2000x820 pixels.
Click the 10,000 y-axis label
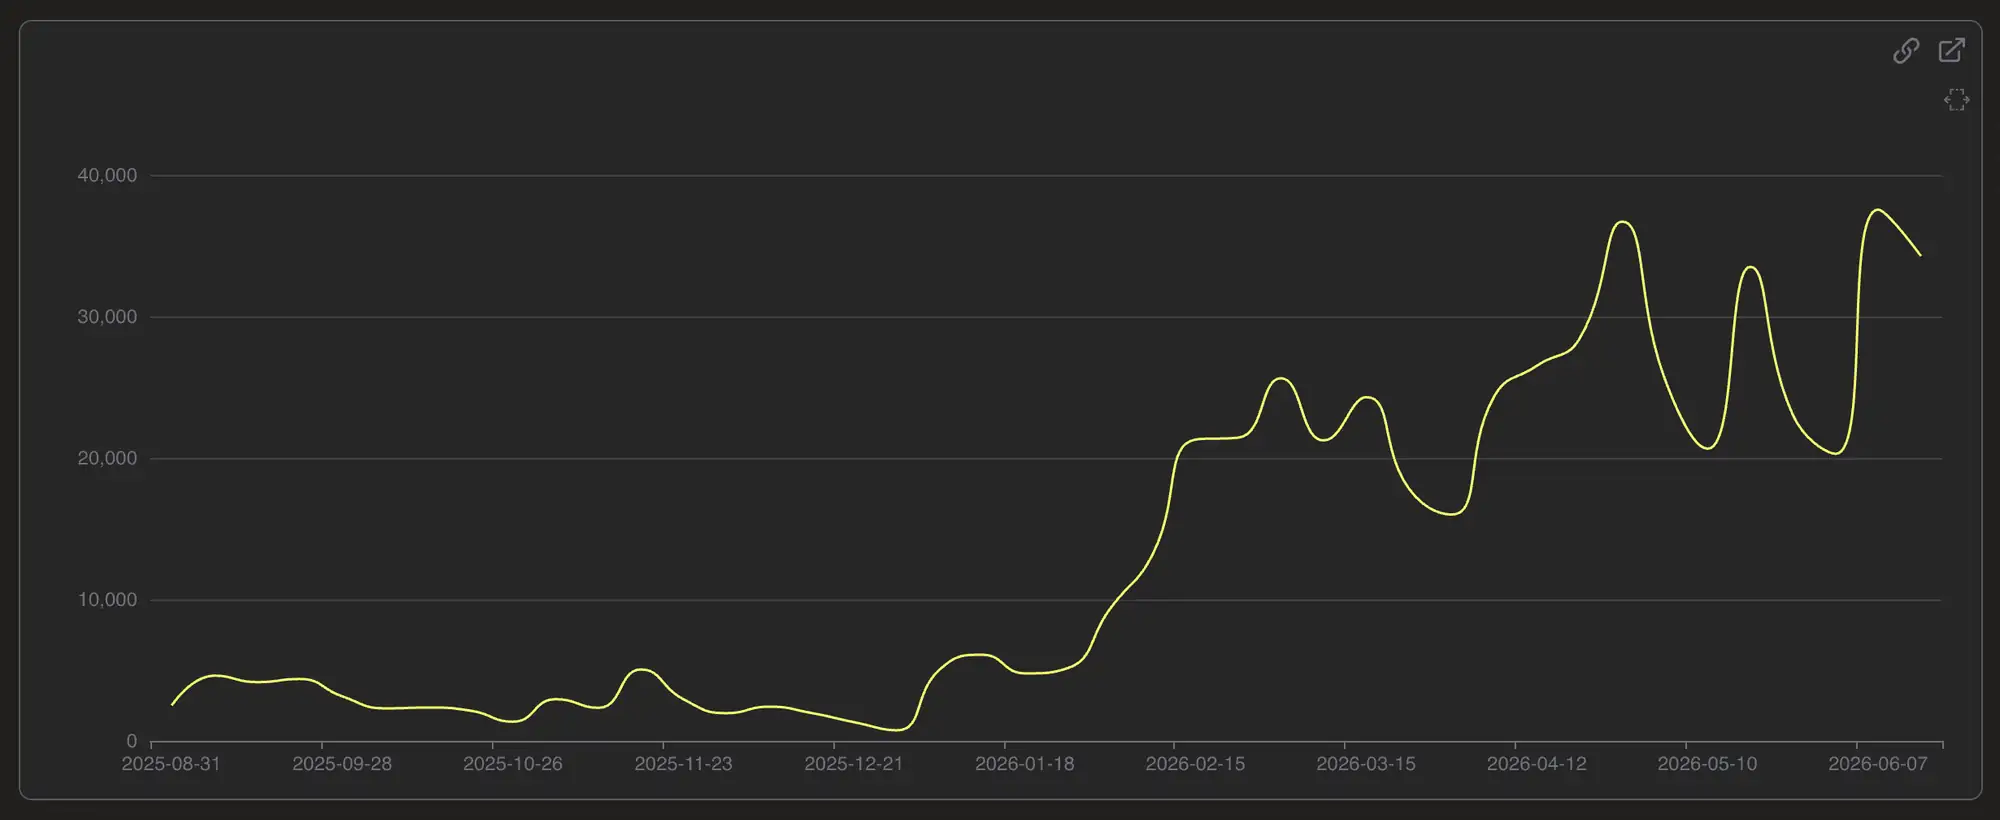pyautogui.click(x=107, y=600)
